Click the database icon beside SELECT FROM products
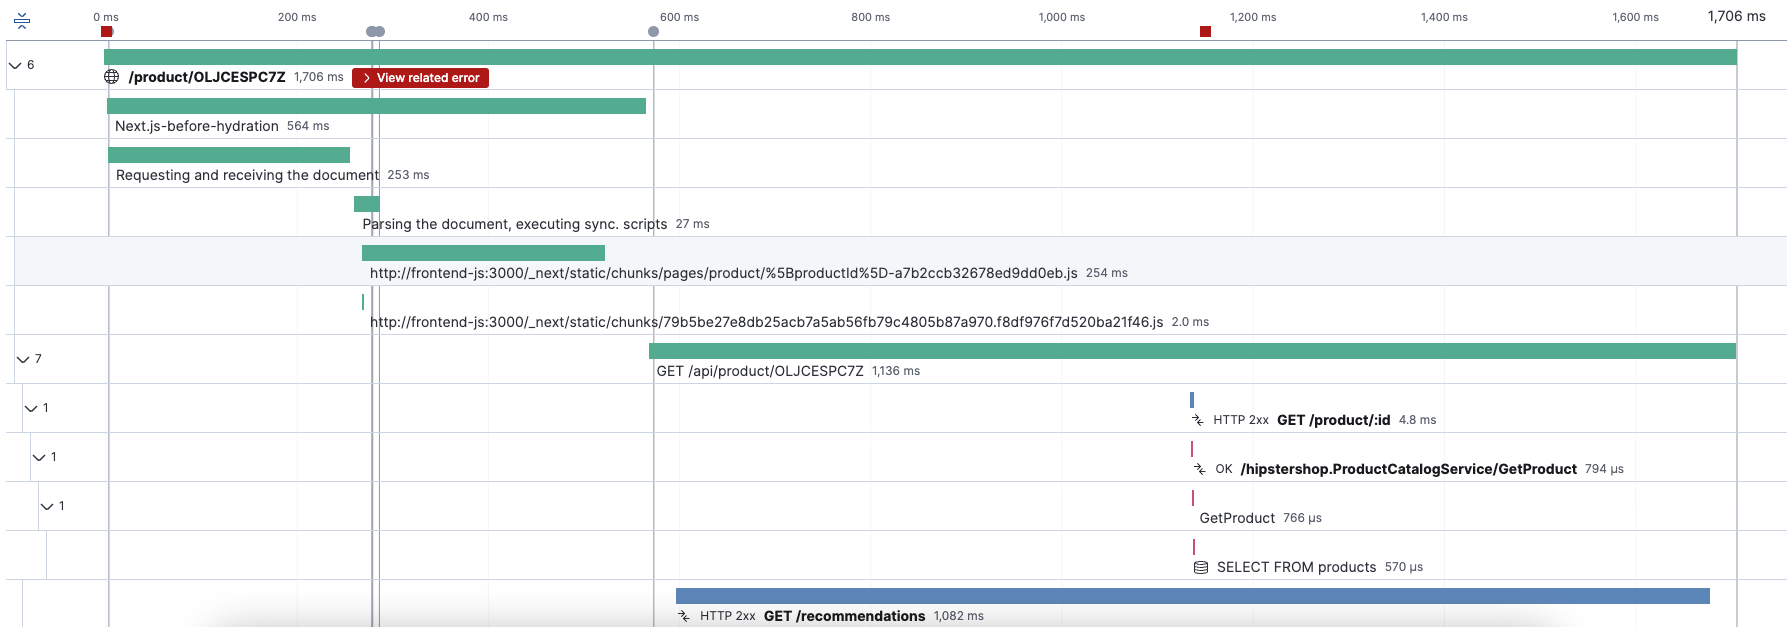 1201,567
